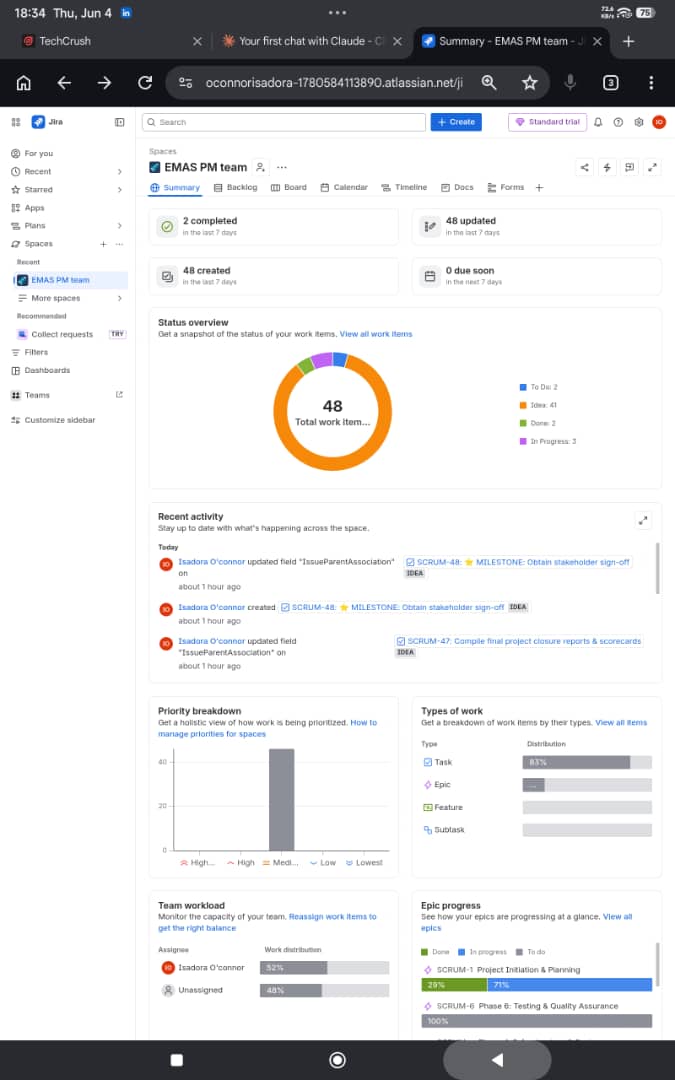Click the Jira search field
The width and height of the screenshot is (675, 1080).
pos(284,122)
